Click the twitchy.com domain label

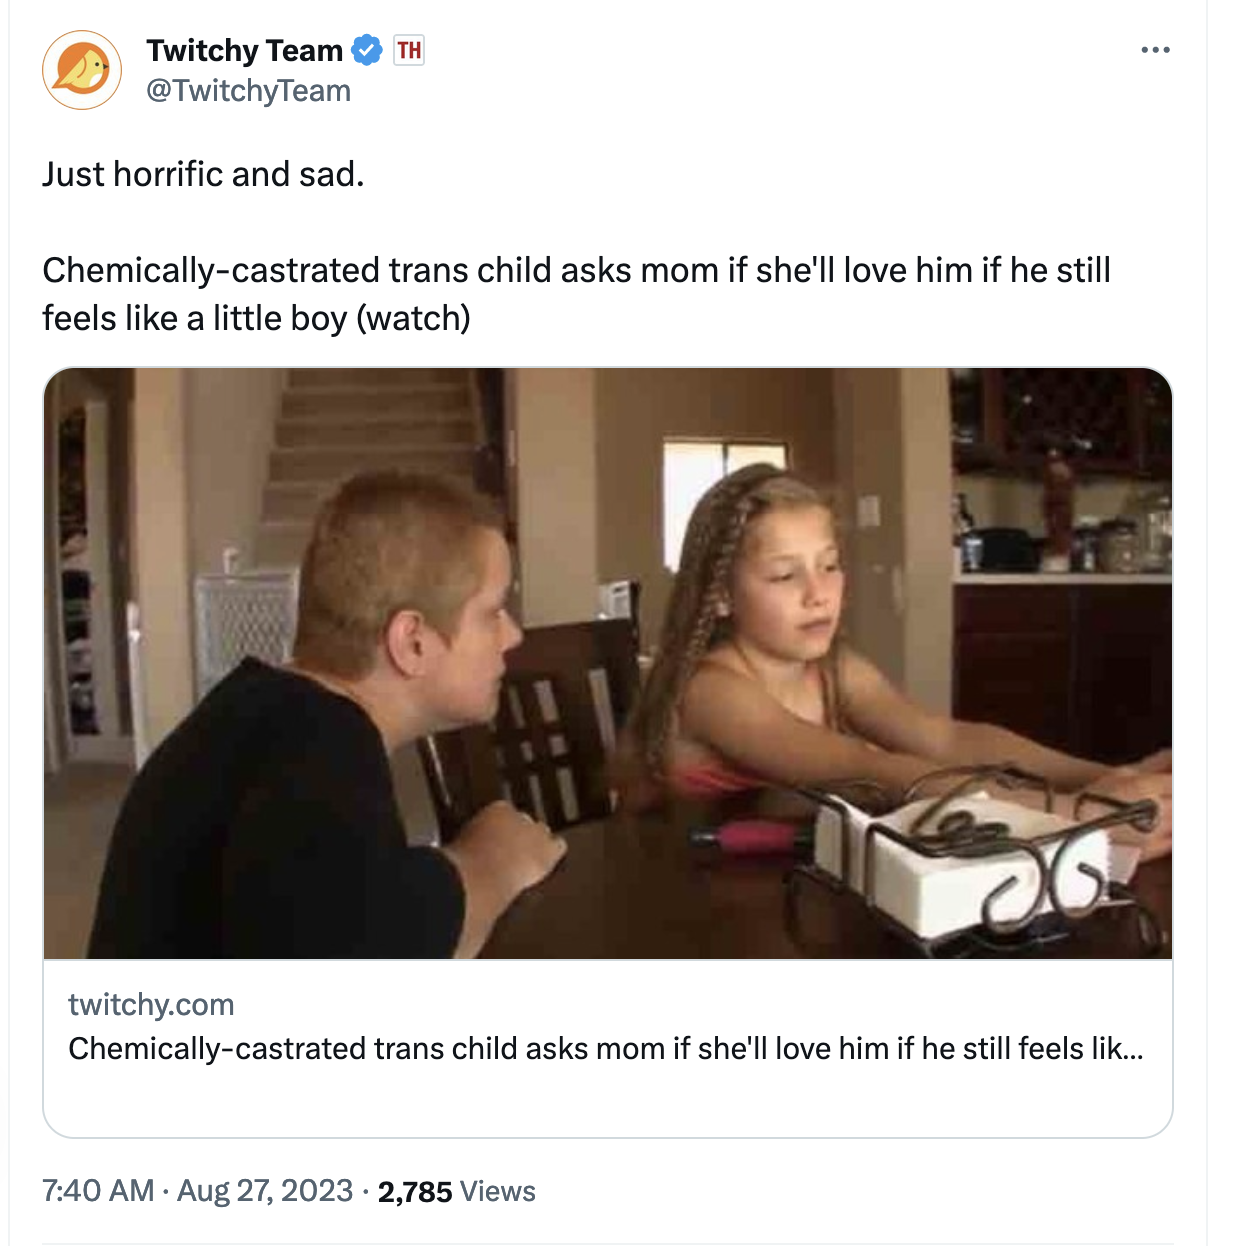coord(151,1004)
